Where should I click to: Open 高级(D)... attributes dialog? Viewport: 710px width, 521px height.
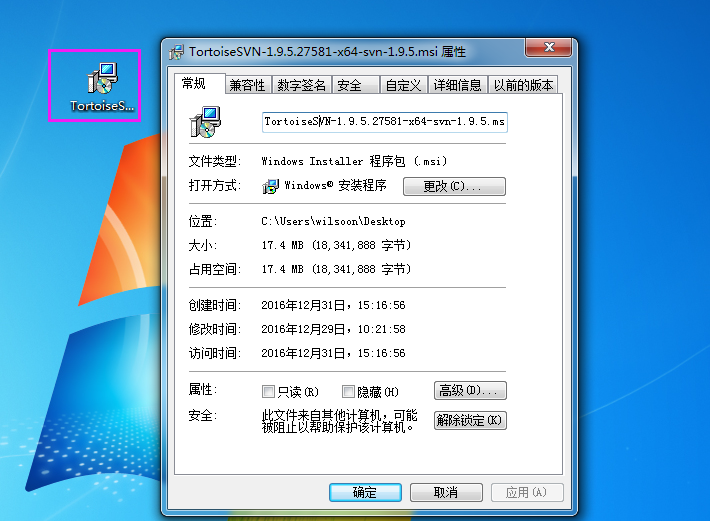(470, 391)
